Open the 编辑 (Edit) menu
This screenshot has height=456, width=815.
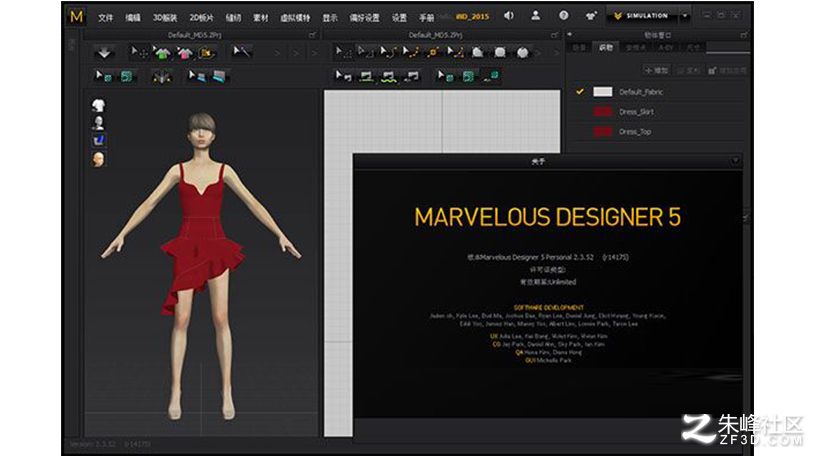click(133, 18)
